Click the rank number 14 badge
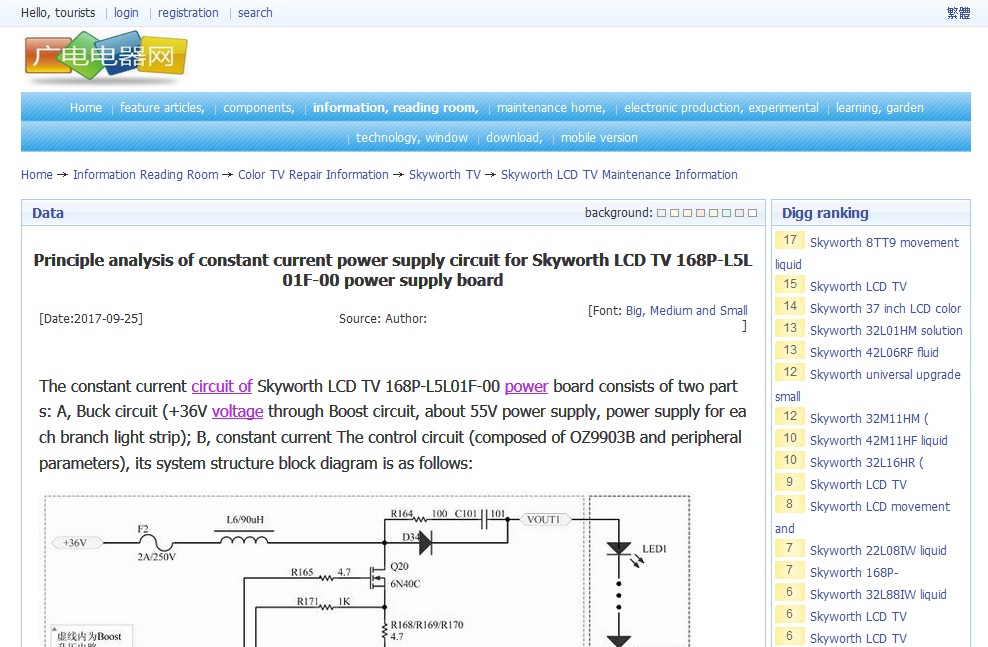Image resolution: width=988 pixels, height=647 pixels. coord(790,306)
